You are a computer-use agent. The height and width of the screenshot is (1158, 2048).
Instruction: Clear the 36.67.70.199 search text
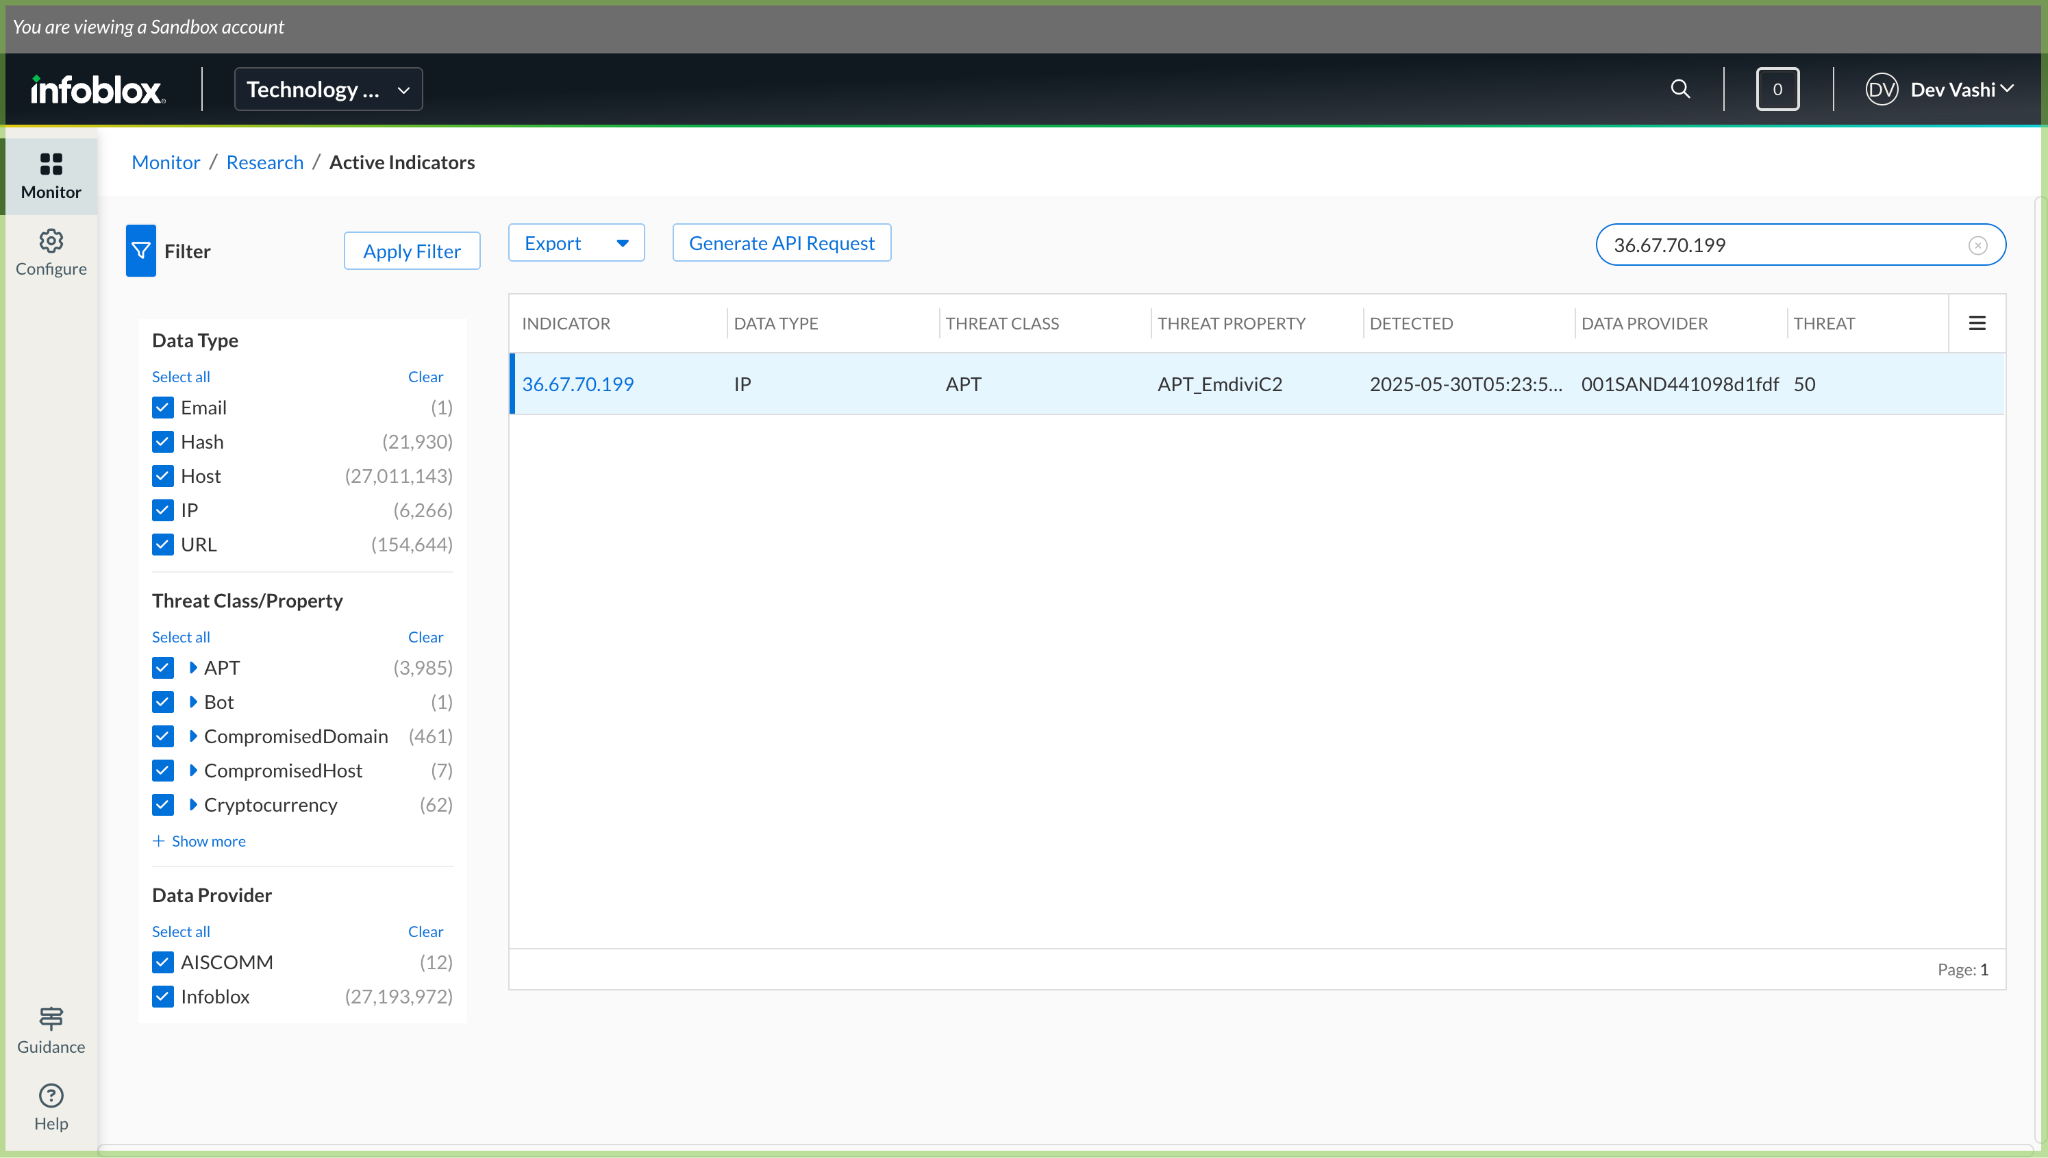click(1978, 245)
